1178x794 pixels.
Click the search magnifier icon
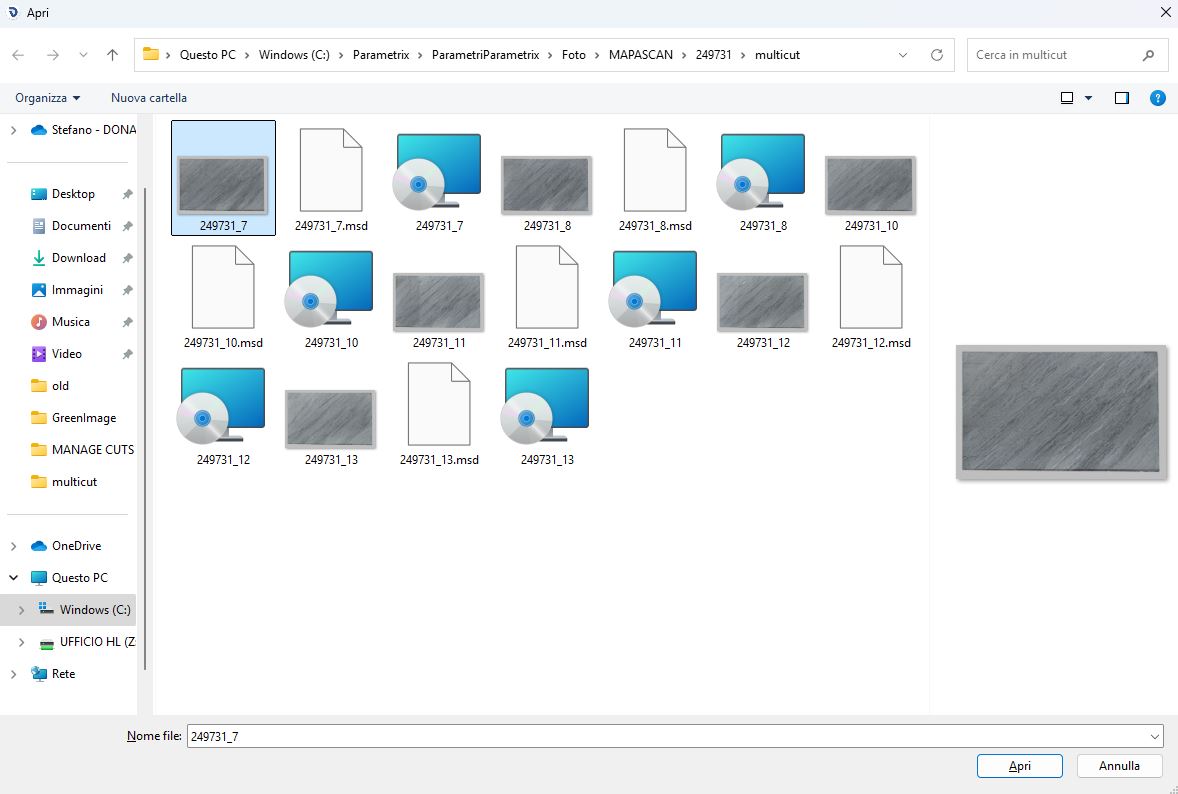pyautogui.click(x=1148, y=55)
